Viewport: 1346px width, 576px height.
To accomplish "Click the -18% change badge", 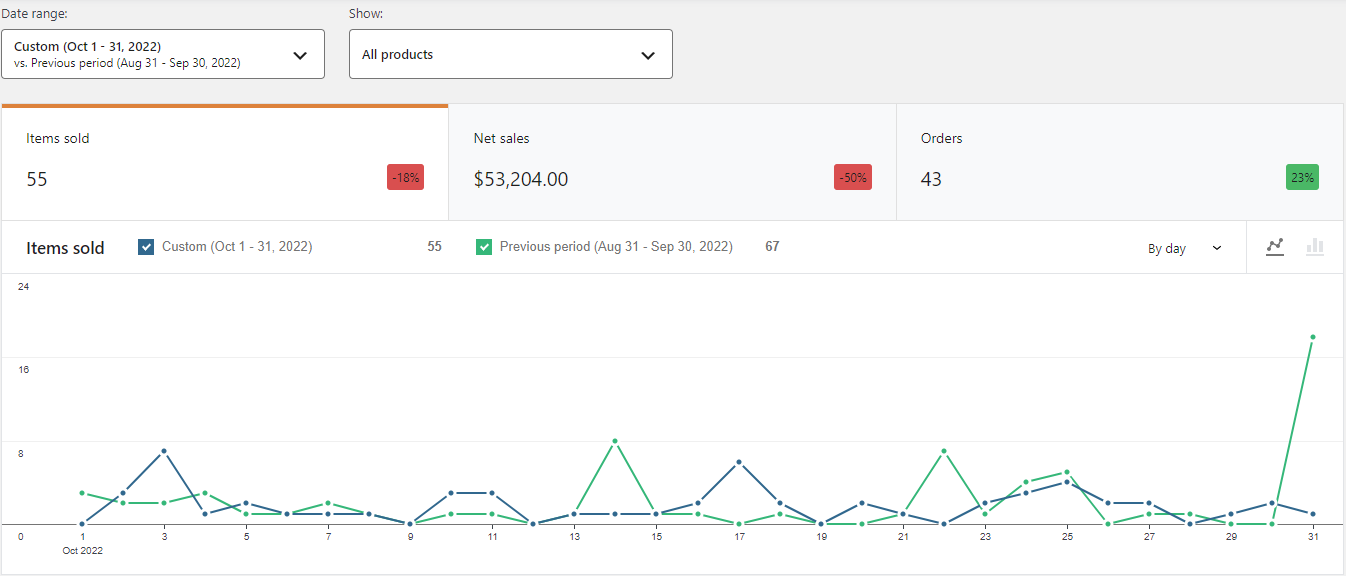I will 405,178.
